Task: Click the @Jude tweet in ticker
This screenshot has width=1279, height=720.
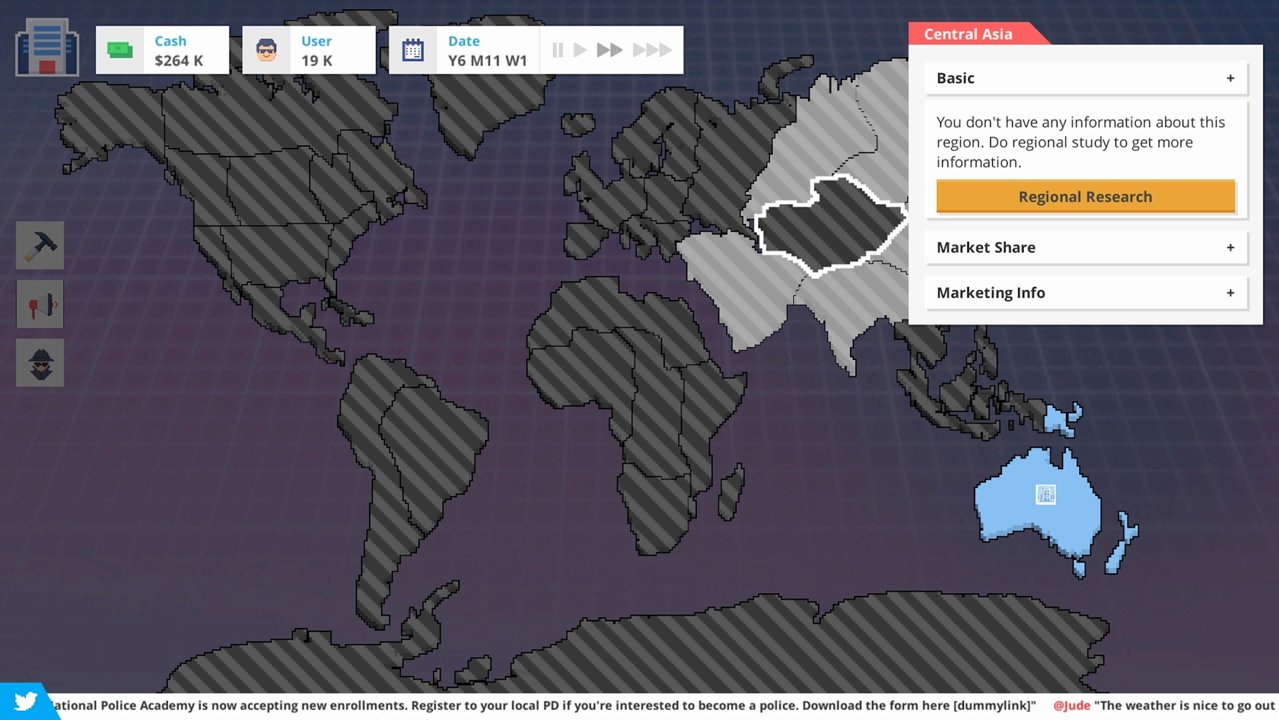Action: pyautogui.click(x=1165, y=705)
